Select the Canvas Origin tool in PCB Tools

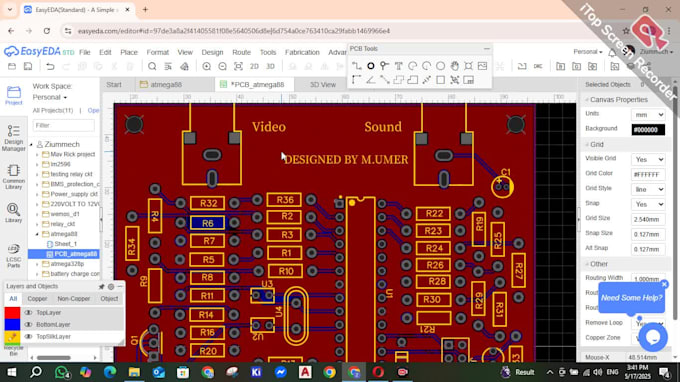[x=356, y=80]
